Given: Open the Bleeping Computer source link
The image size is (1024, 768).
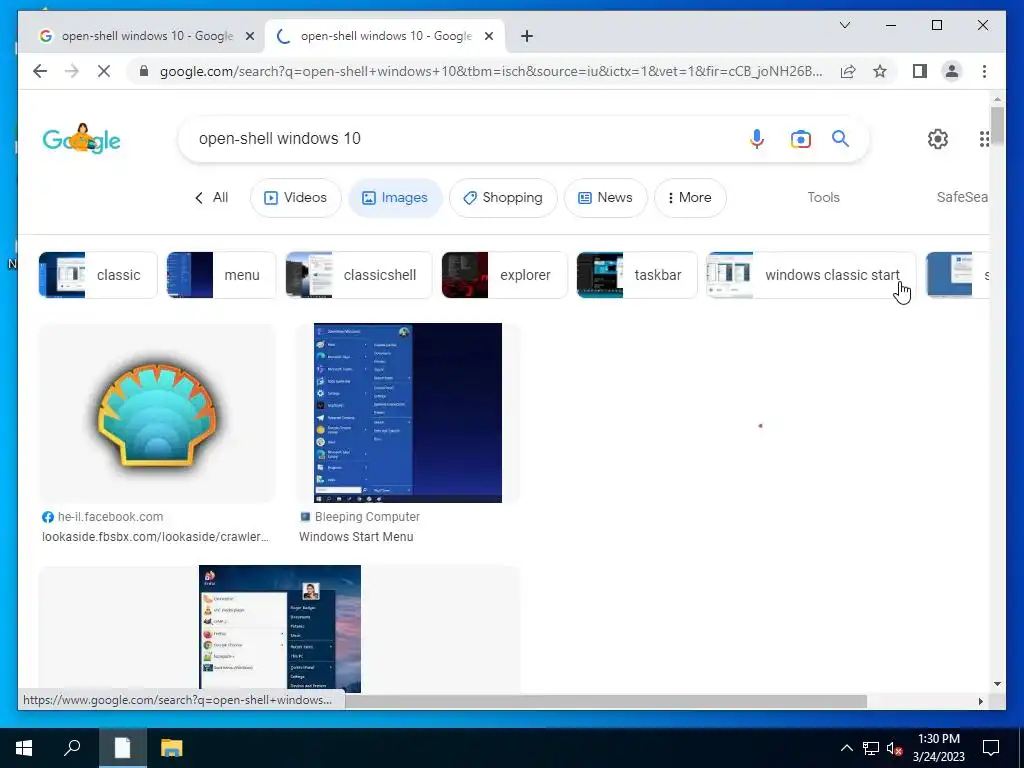Looking at the screenshot, I should pos(360,517).
